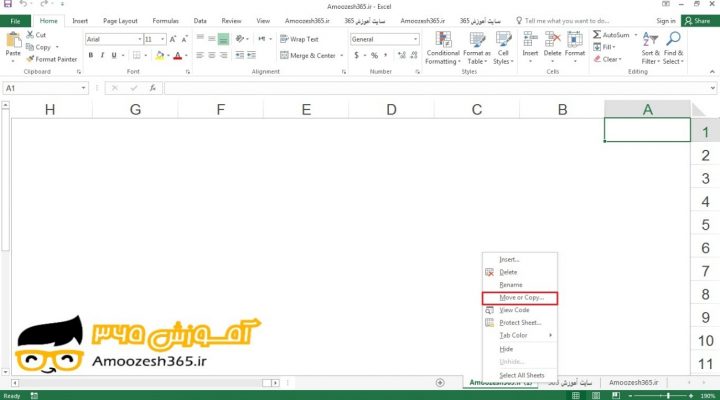Image resolution: width=720 pixels, height=400 pixels.
Task: Choose Protect Sheet in the context menu
Action: [520, 322]
